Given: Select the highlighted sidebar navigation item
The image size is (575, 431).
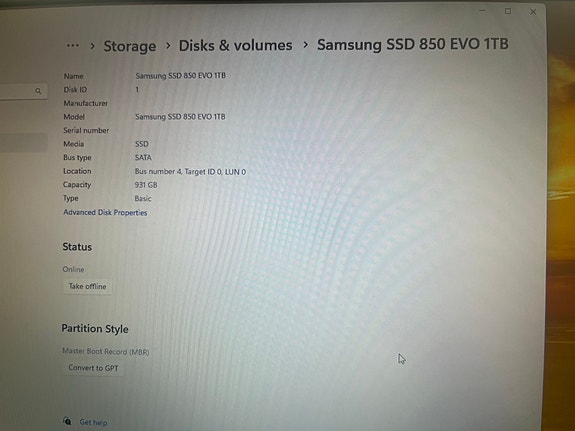Looking at the screenshot, I should [23, 143].
